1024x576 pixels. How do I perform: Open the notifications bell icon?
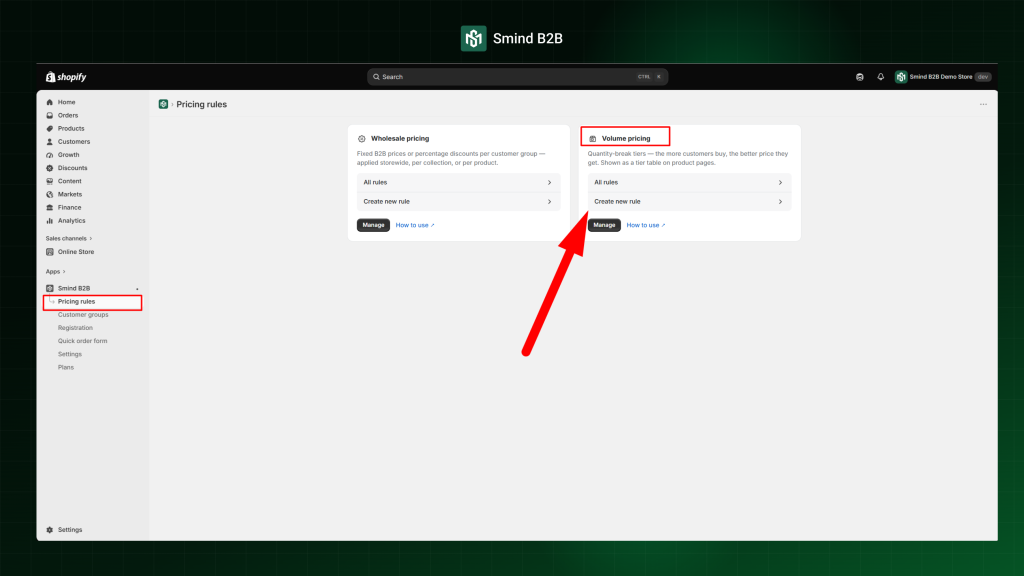pos(880,77)
